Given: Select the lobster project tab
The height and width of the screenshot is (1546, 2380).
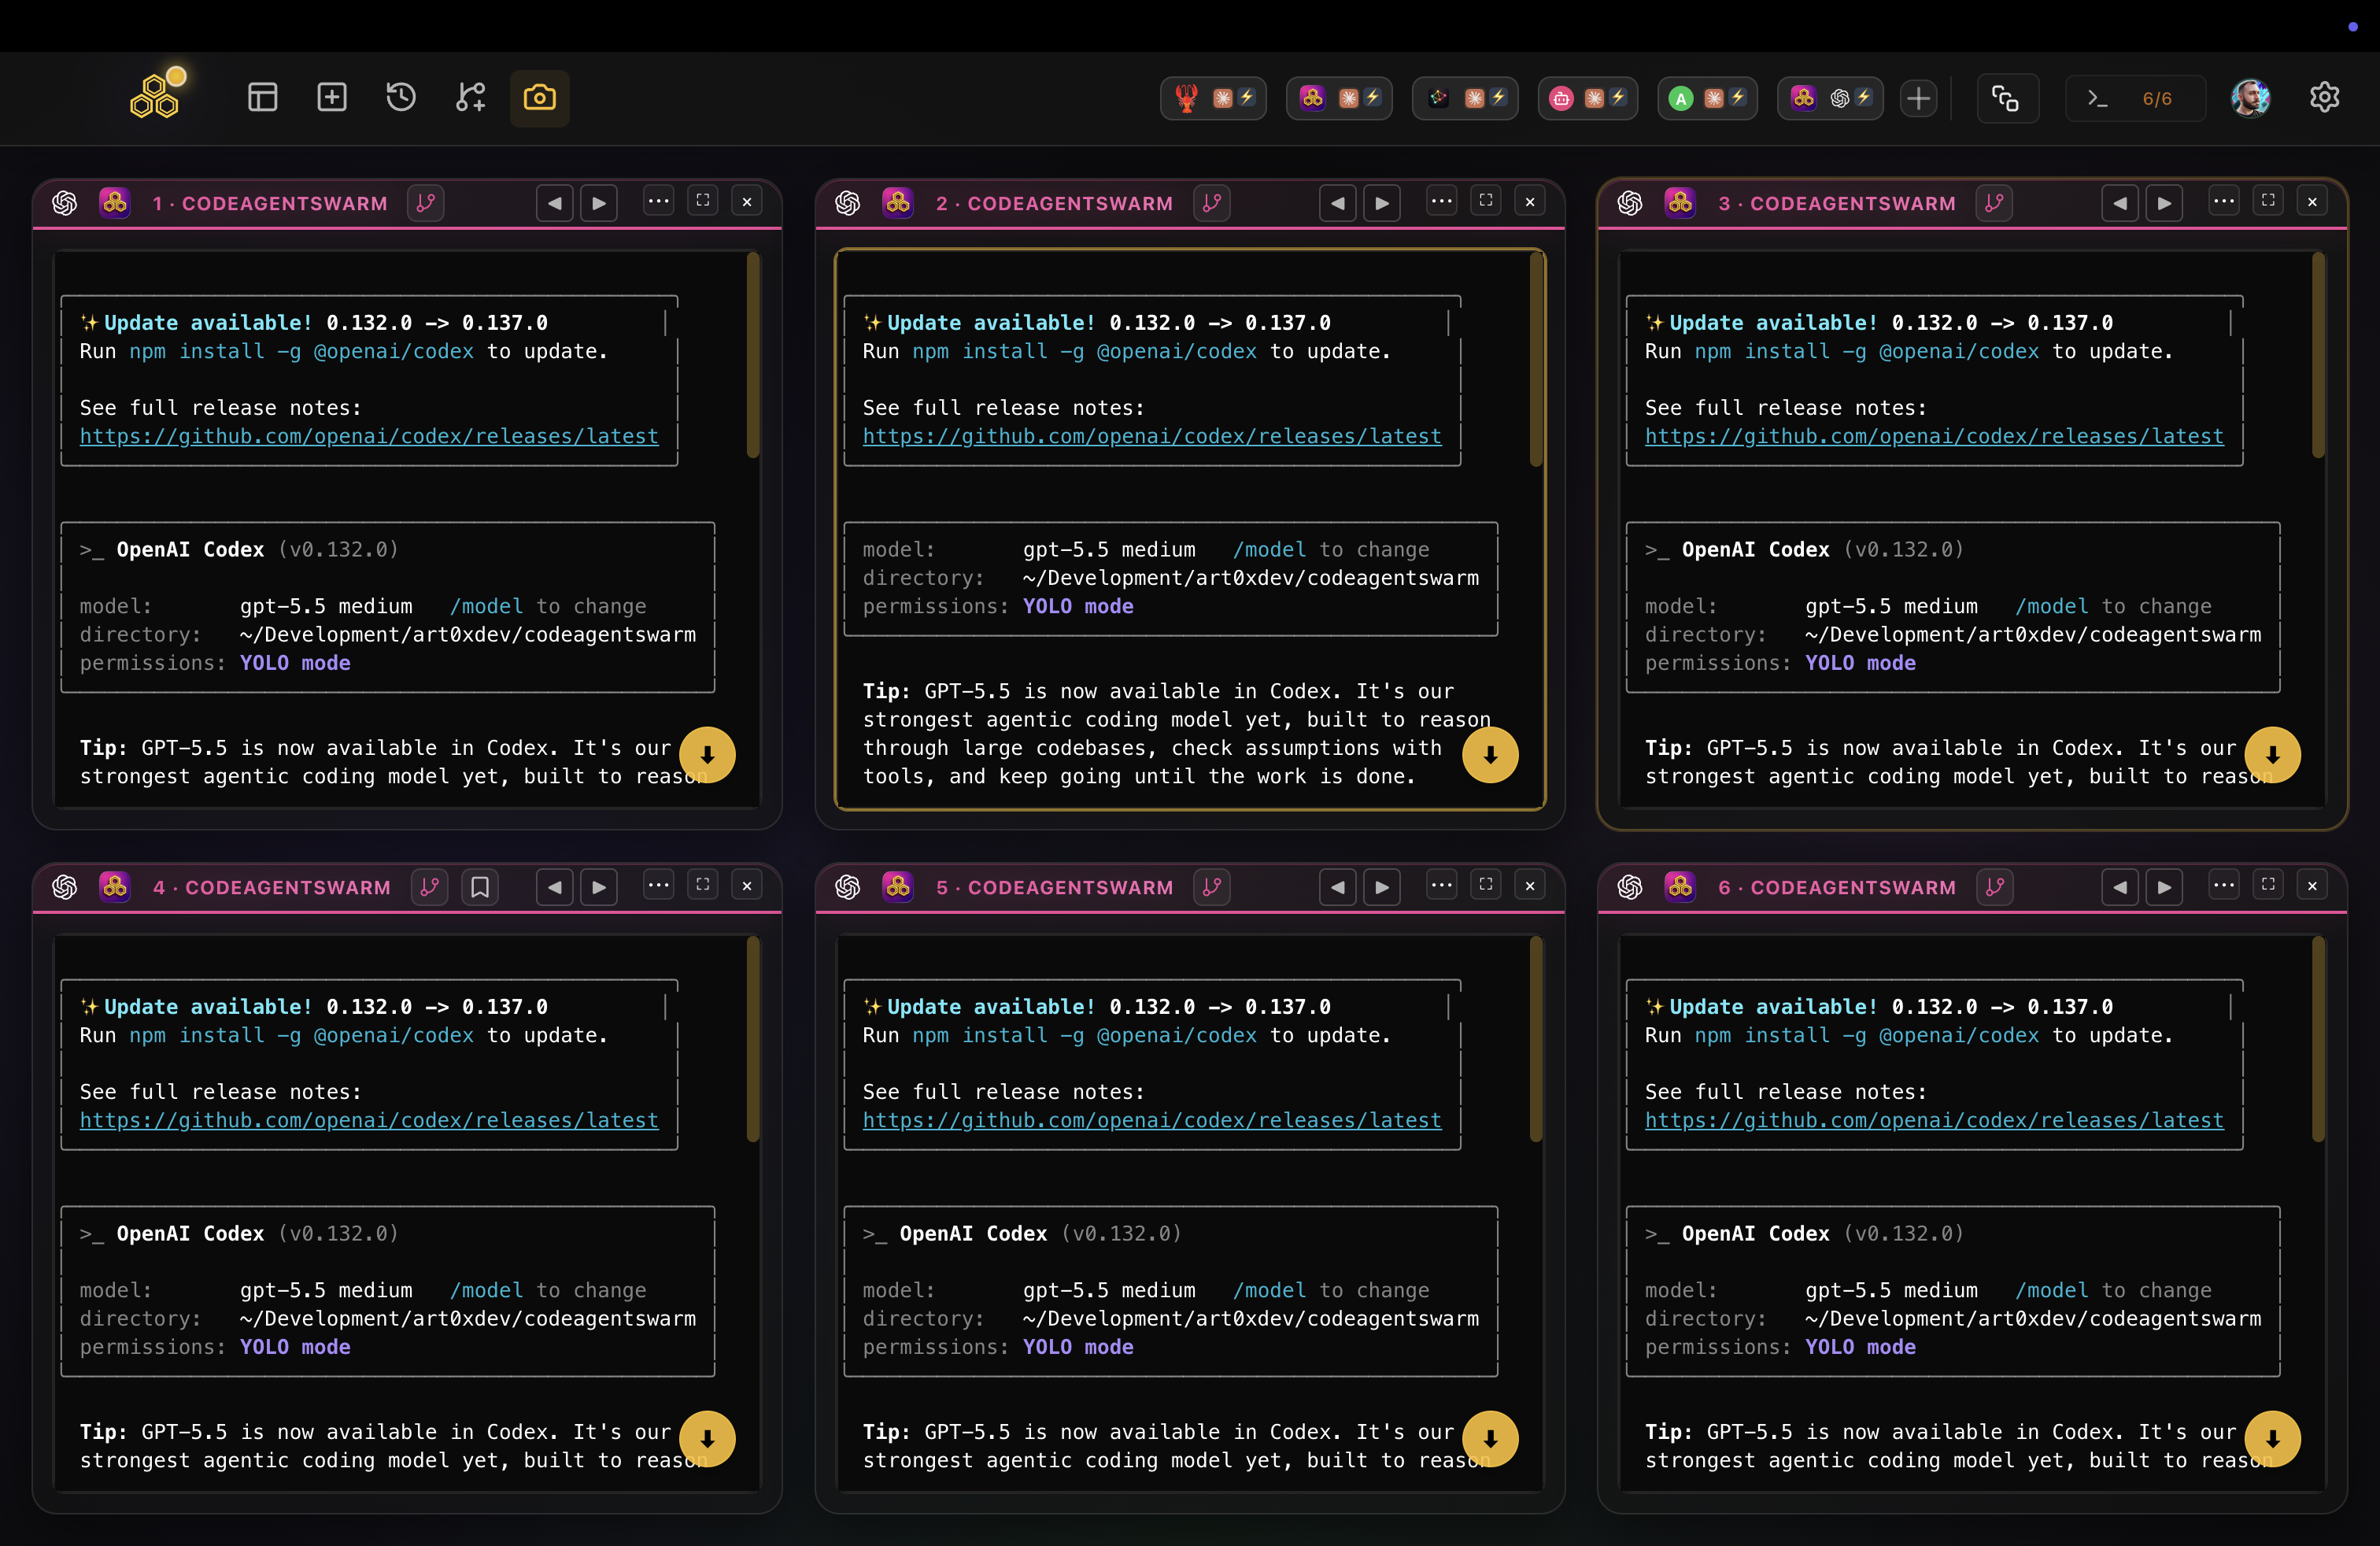Looking at the screenshot, I should (x=1213, y=98).
